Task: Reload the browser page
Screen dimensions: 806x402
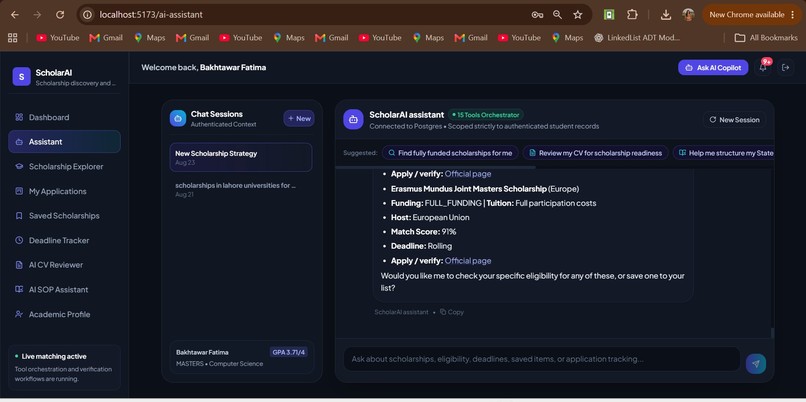Action: tap(60, 15)
